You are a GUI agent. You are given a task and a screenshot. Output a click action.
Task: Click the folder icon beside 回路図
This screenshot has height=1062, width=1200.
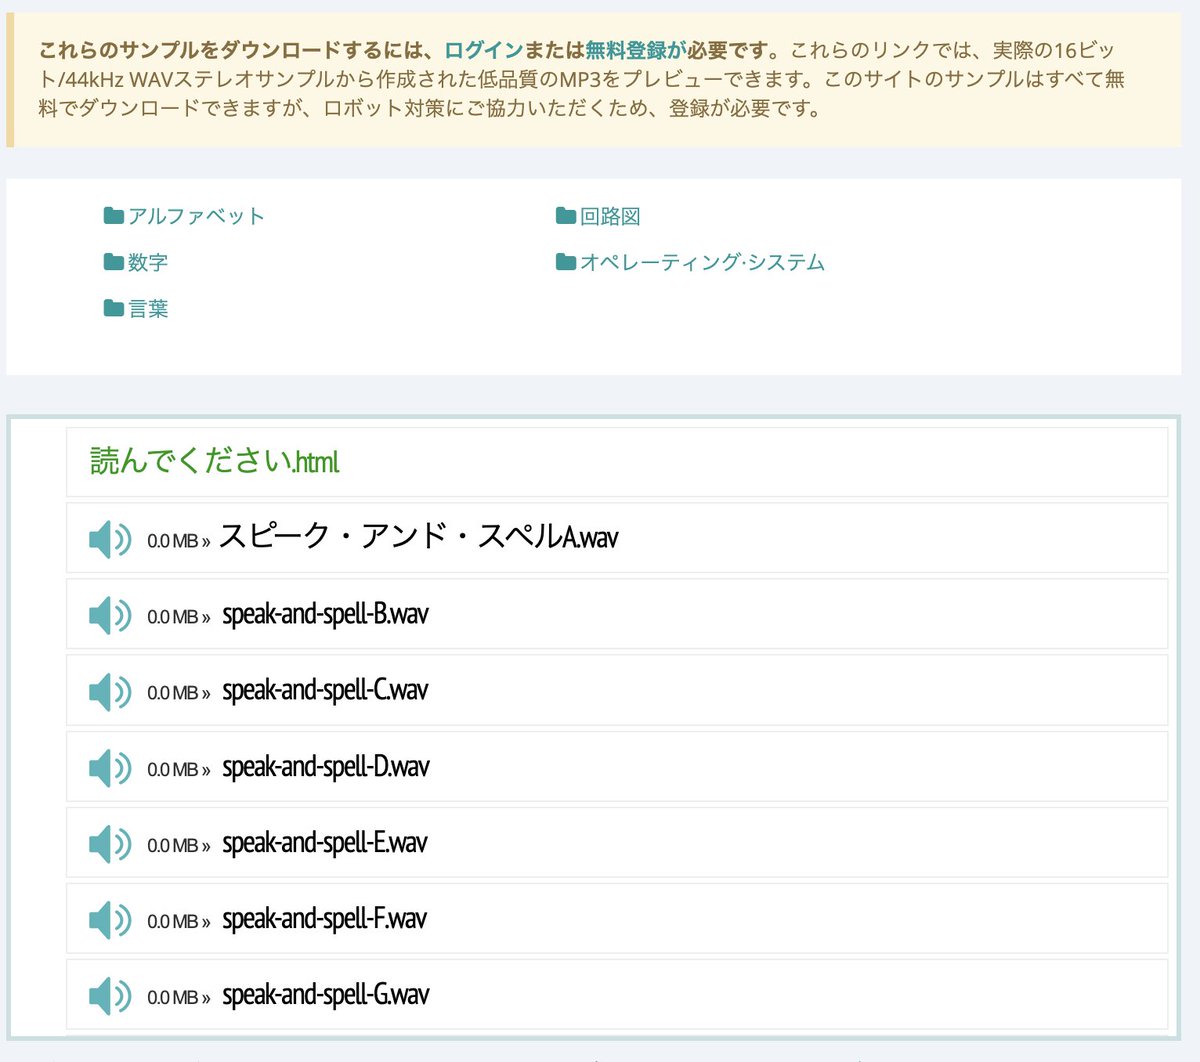tap(566, 216)
